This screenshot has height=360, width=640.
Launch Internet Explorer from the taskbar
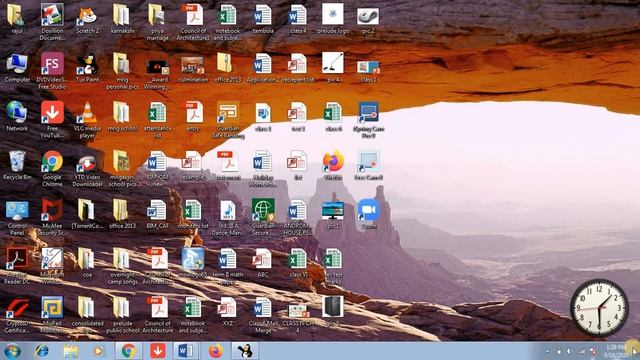(41, 351)
